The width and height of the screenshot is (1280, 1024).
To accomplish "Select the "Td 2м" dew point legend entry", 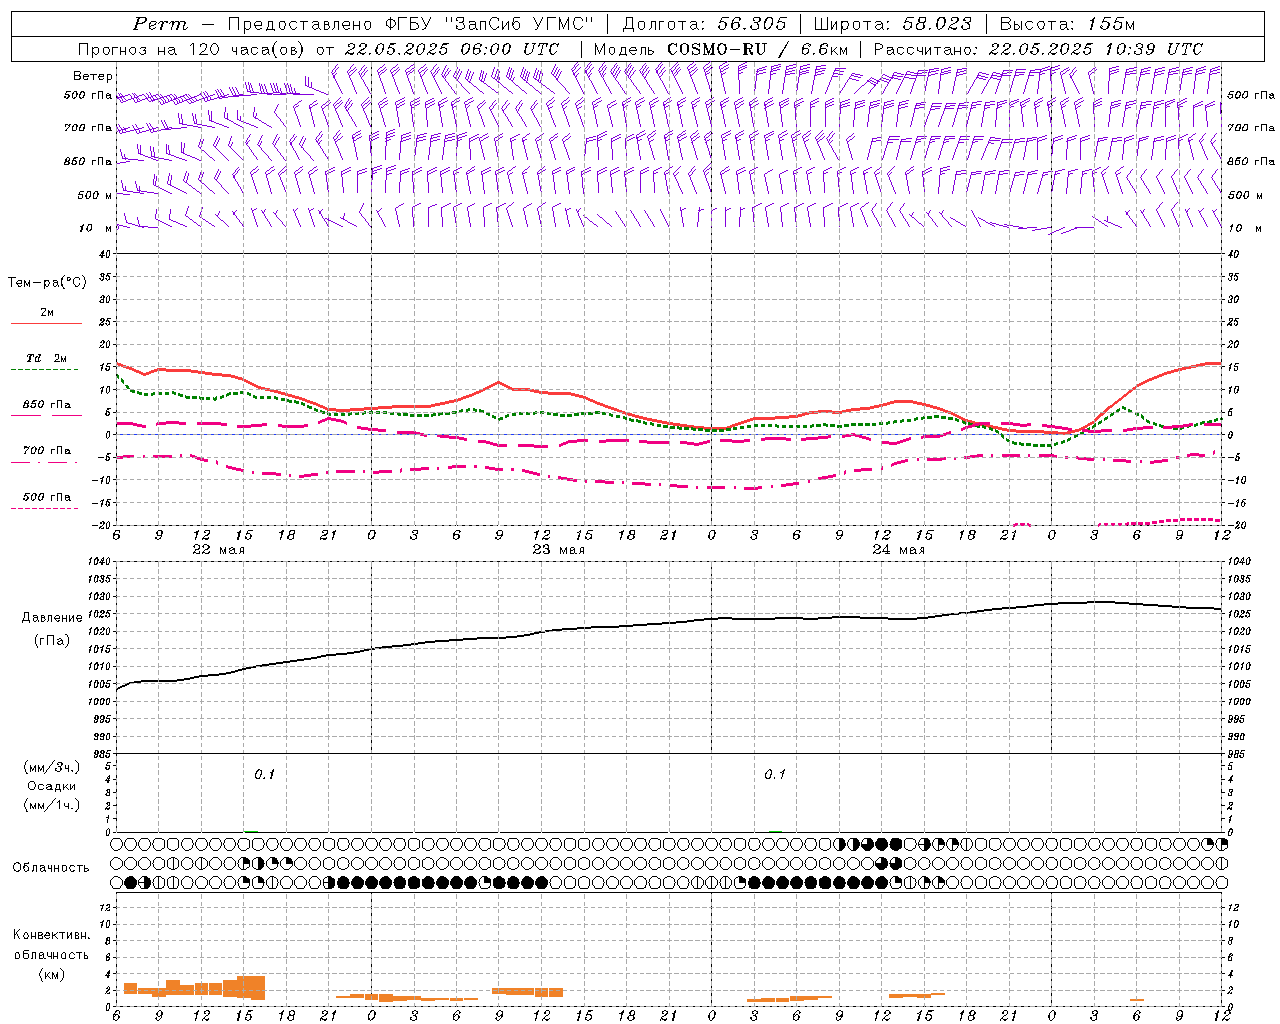I will click(x=47, y=358).
